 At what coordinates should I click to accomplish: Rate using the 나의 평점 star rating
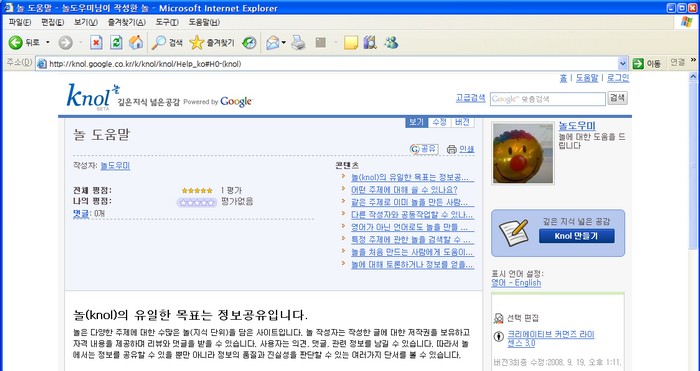pyautogui.click(x=197, y=203)
